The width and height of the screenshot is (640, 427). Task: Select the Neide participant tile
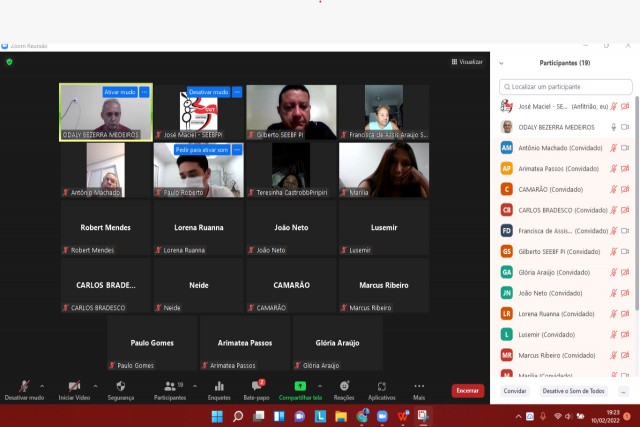(x=199, y=285)
